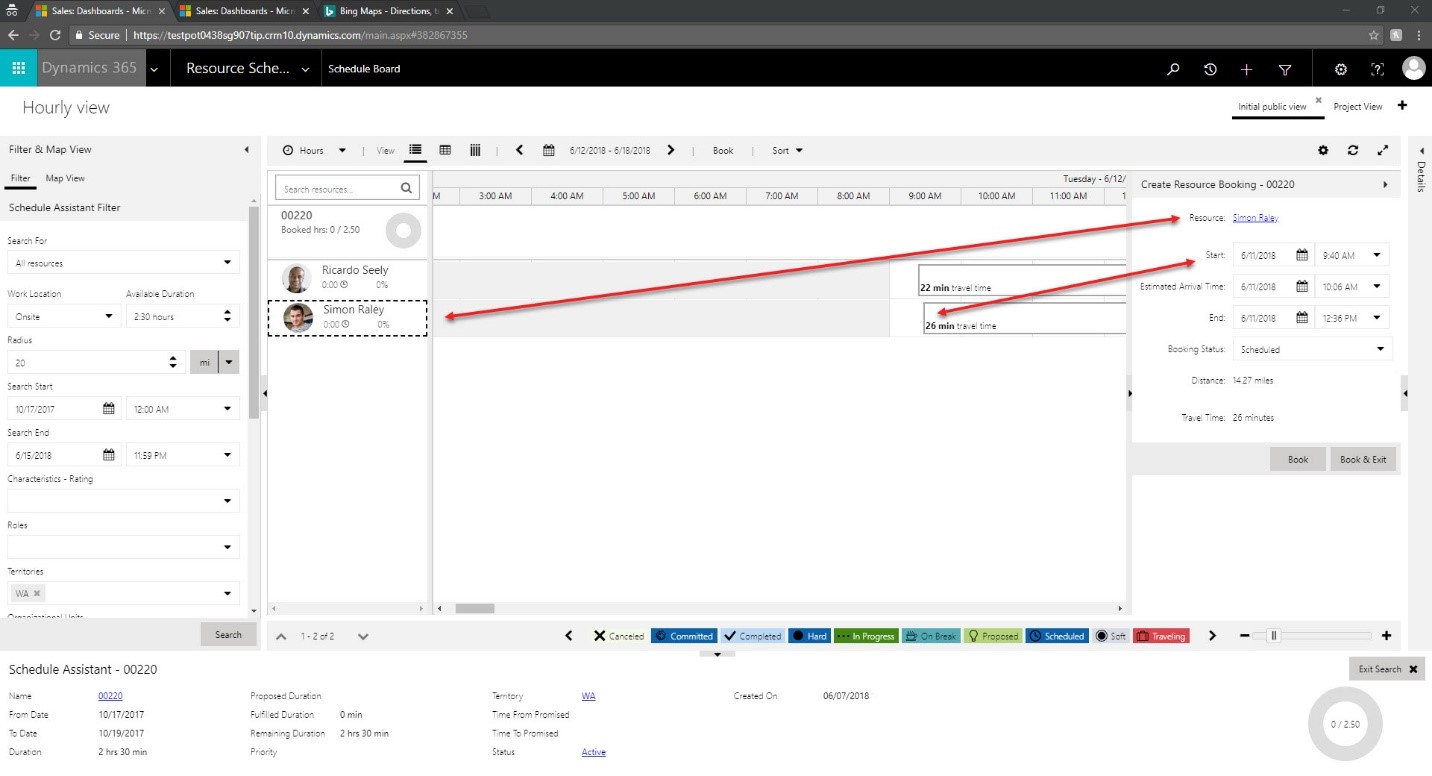Open schedule board settings gear icon
Image resolution: width=1432 pixels, height=776 pixels.
click(x=1323, y=150)
